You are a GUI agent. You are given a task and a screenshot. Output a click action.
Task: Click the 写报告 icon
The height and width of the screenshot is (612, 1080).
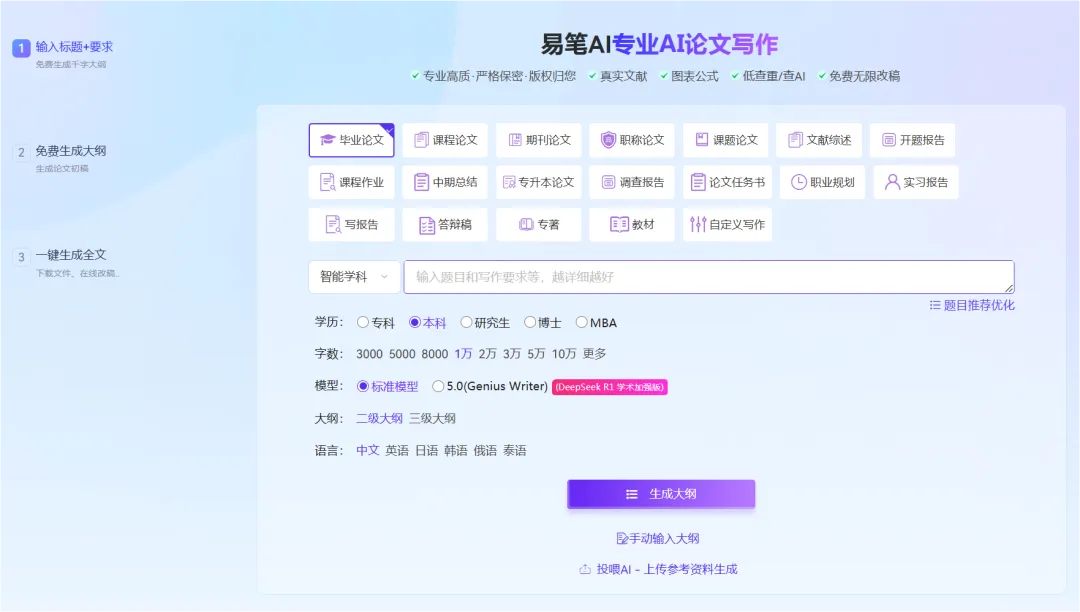coord(333,224)
